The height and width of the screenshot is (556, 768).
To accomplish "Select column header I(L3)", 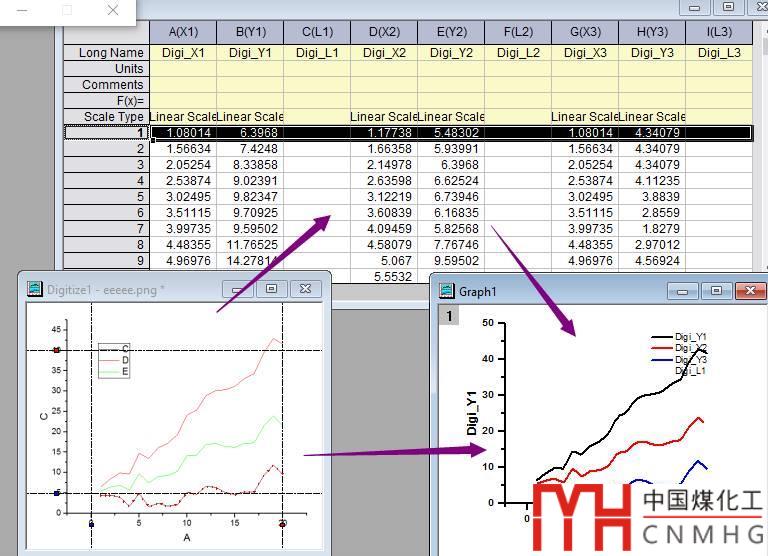I will [719, 32].
